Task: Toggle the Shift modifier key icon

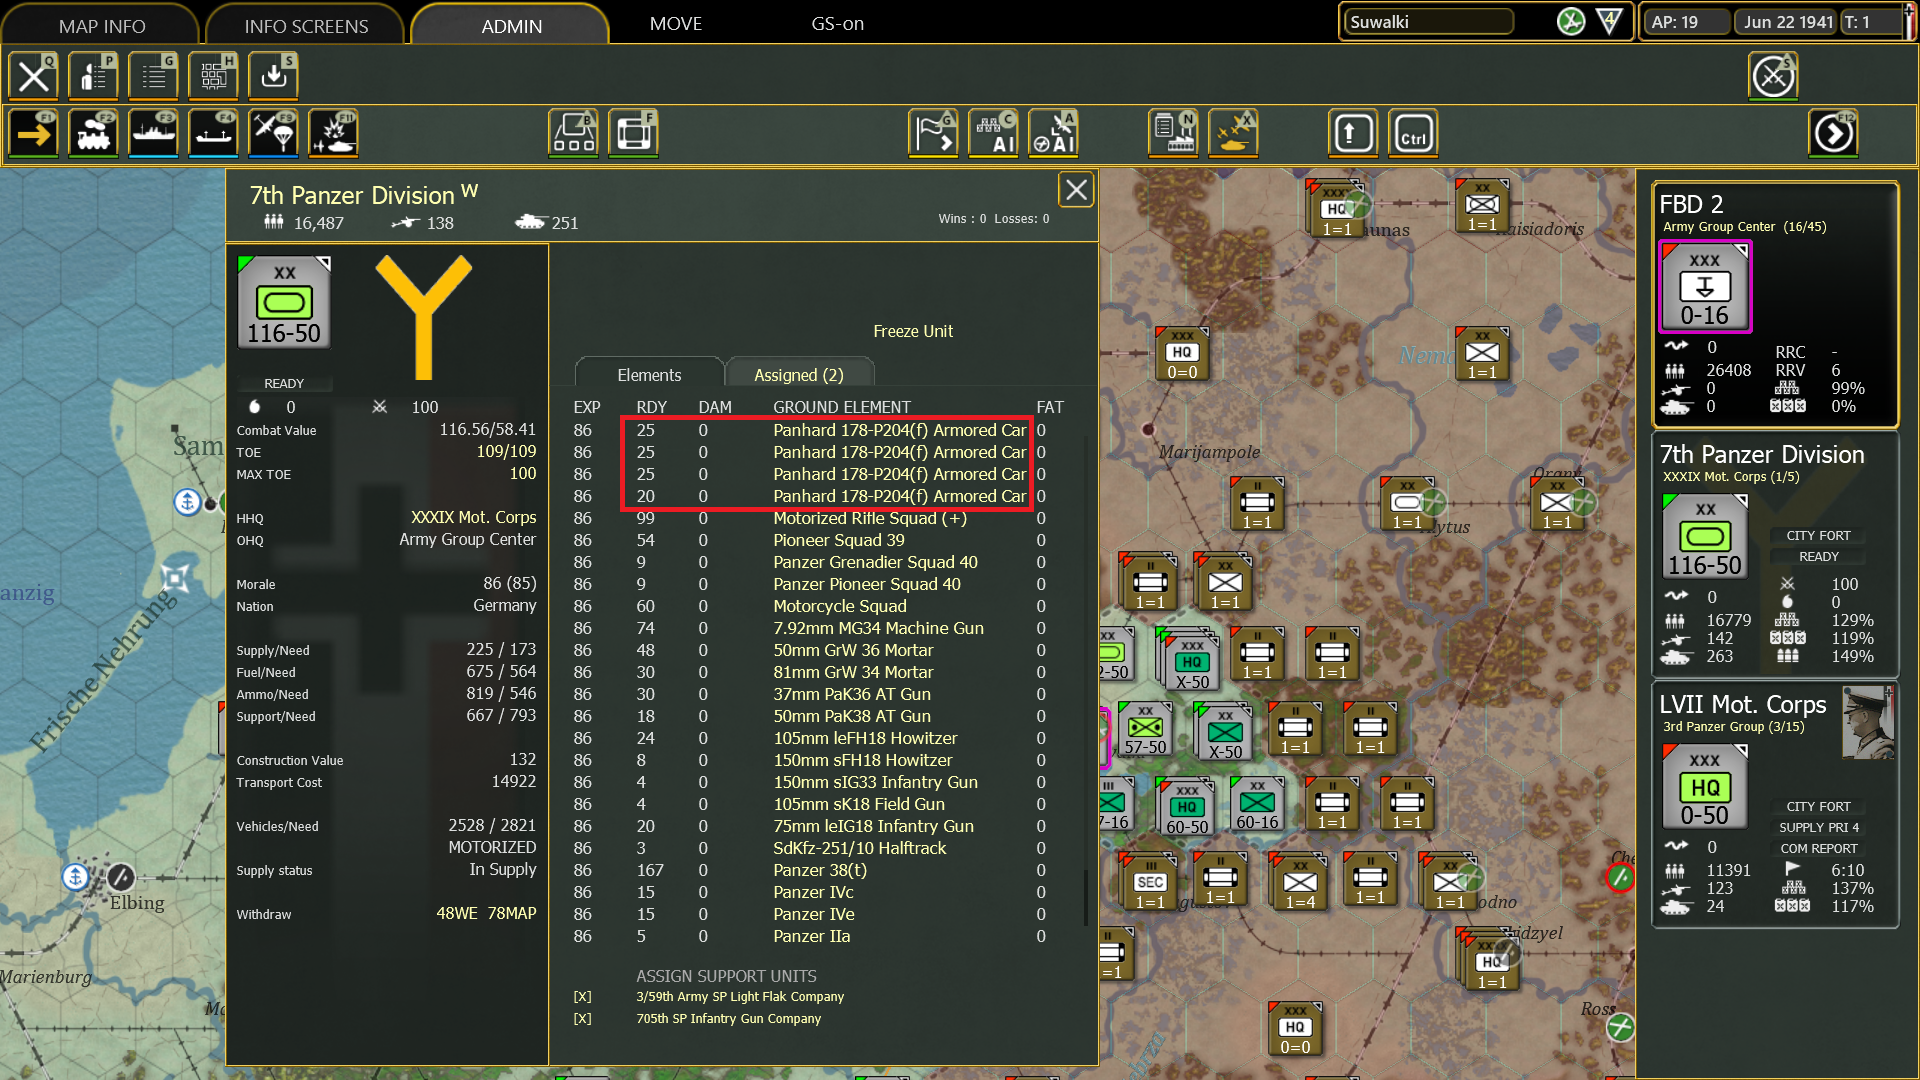Action: pyautogui.click(x=1353, y=133)
